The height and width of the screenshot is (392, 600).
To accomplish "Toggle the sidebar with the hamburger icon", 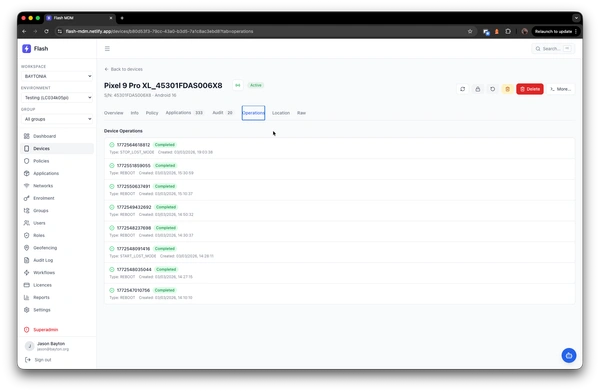I will coord(107,49).
